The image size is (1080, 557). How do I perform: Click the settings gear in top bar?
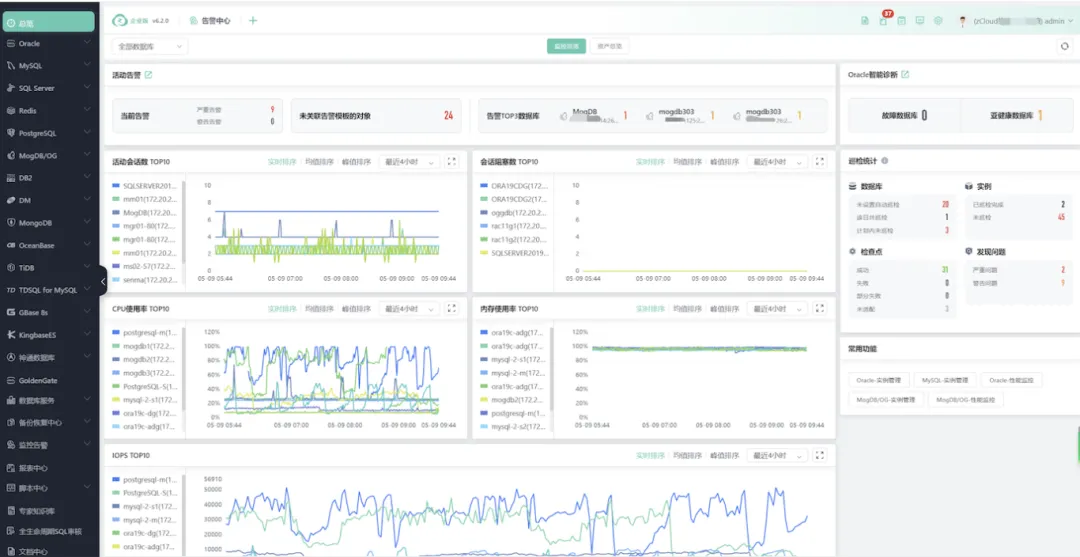pyautogui.click(x=938, y=20)
